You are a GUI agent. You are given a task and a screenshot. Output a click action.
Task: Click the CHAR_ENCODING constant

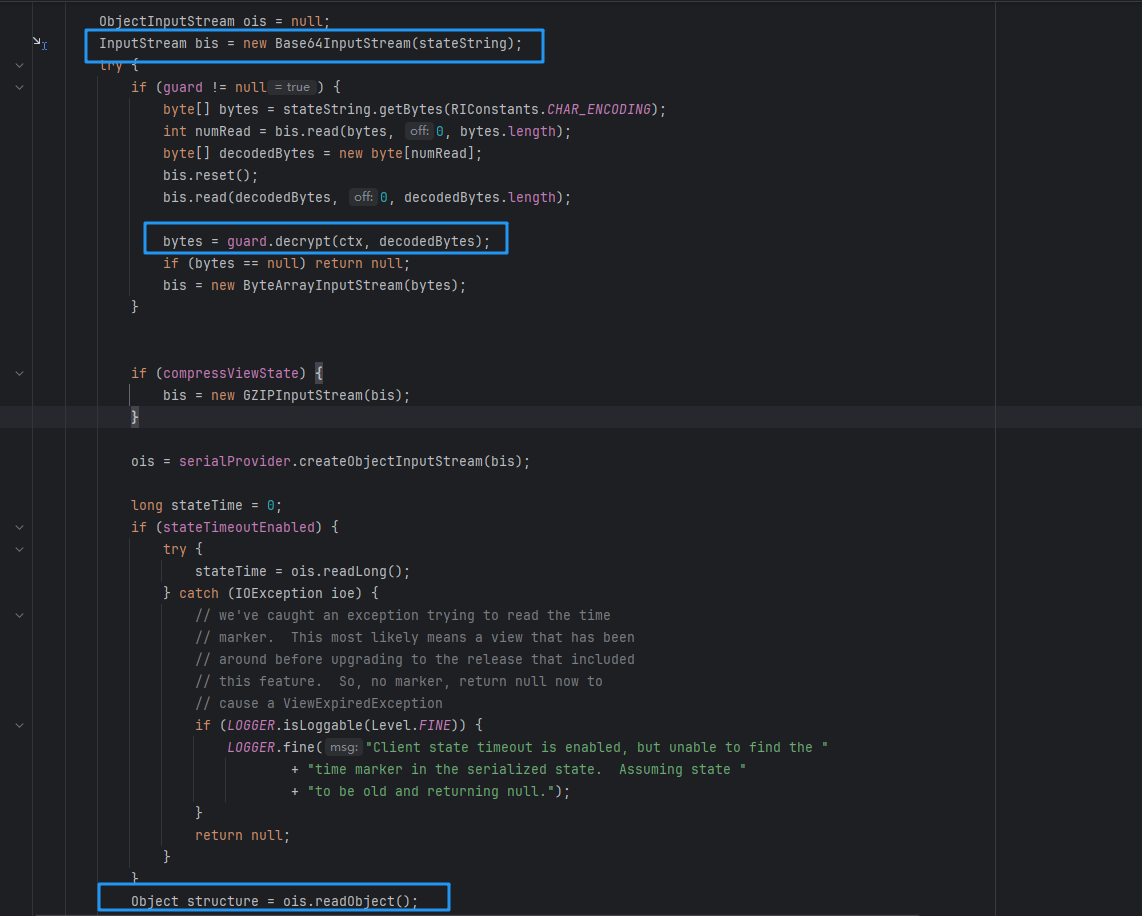[x=600, y=110]
